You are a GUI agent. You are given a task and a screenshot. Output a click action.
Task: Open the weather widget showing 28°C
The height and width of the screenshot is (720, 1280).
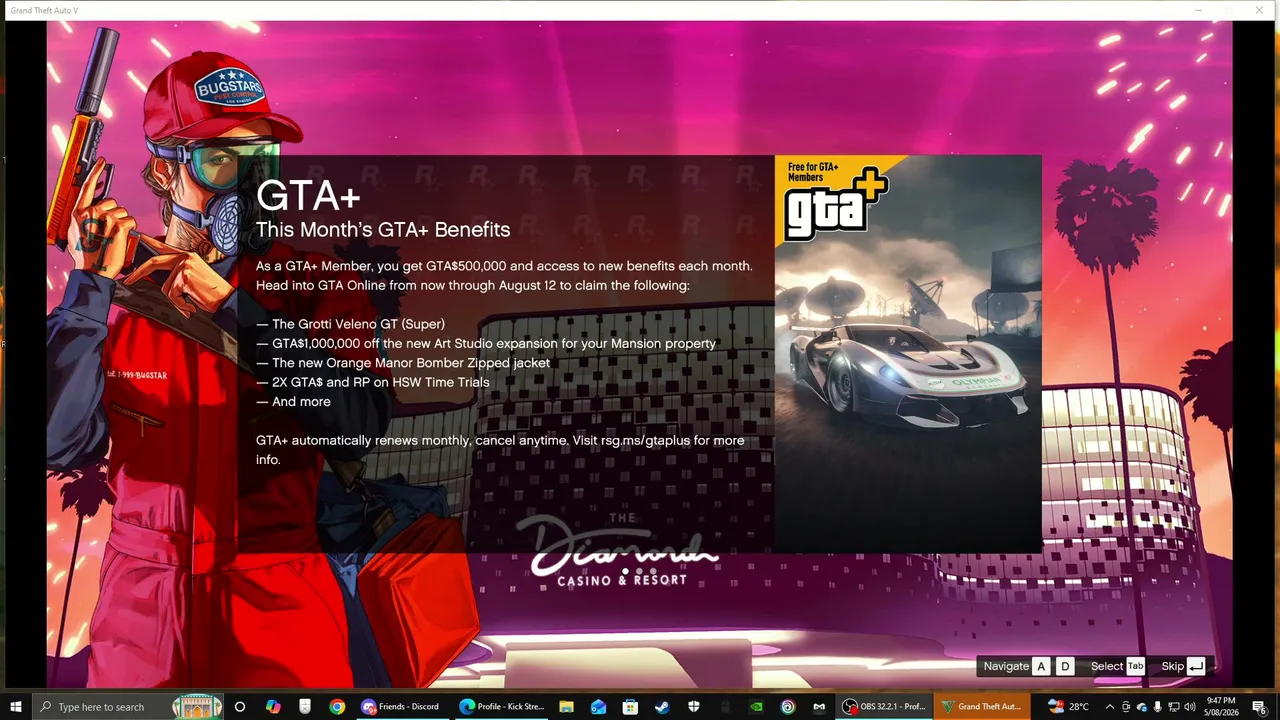click(1068, 707)
